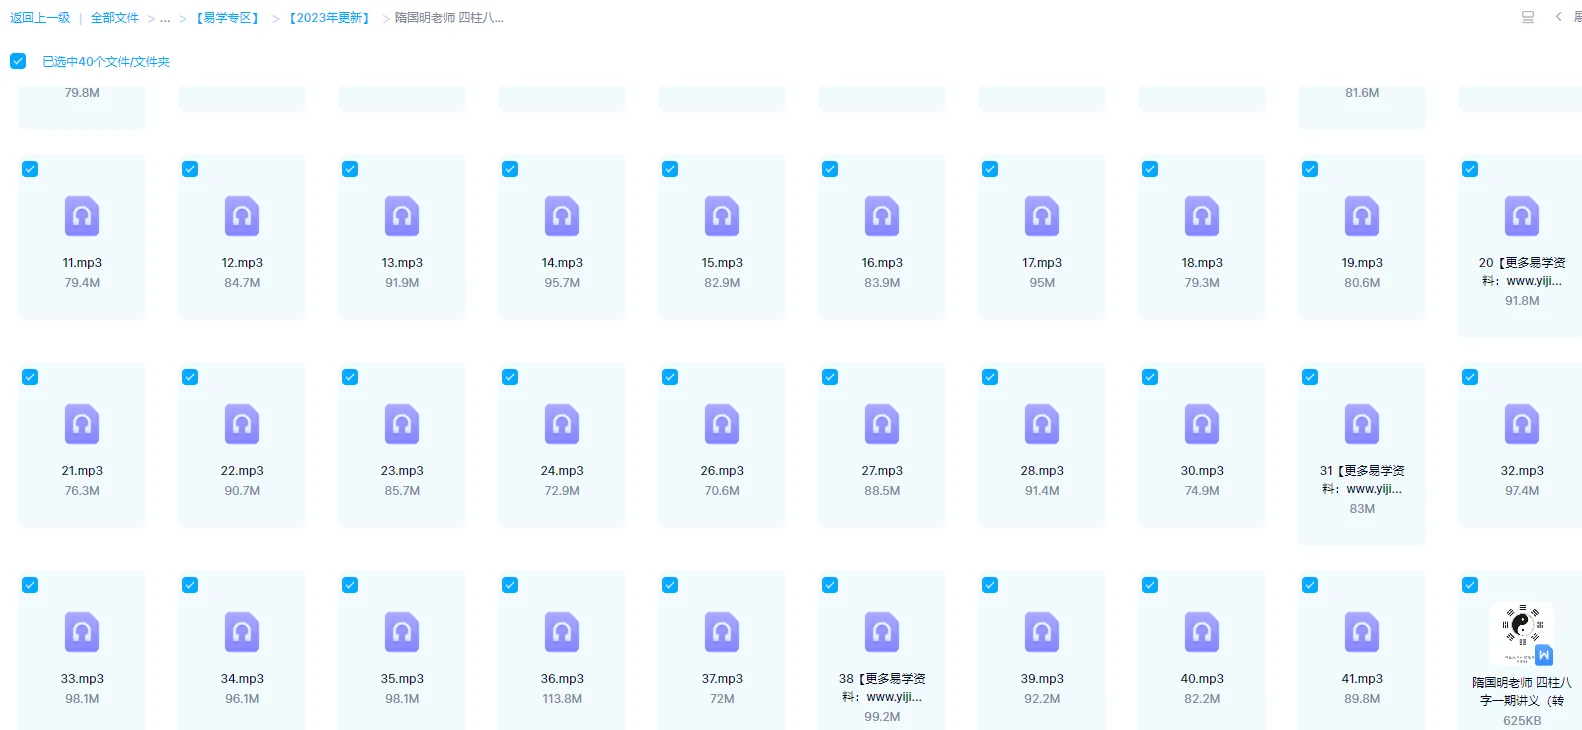Expand the collapsed breadcrumb ellipsis
The image size is (1582, 730).
click(165, 18)
